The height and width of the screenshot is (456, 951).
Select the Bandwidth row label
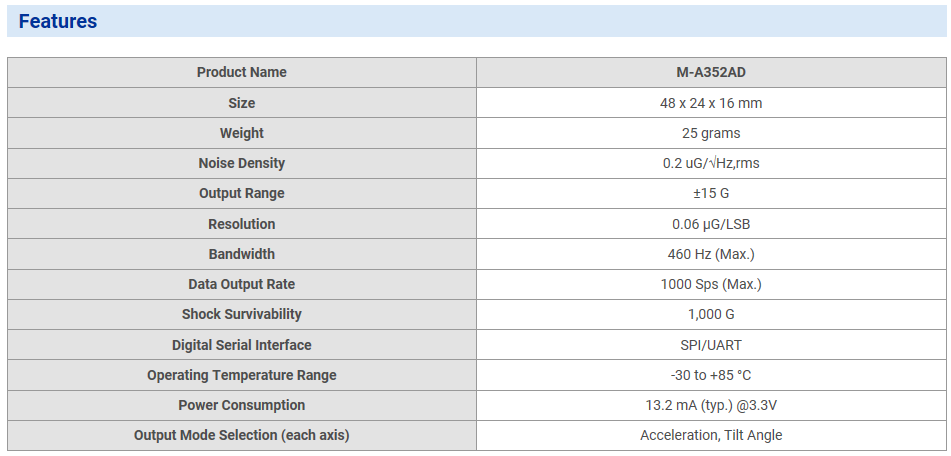coord(241,254)
